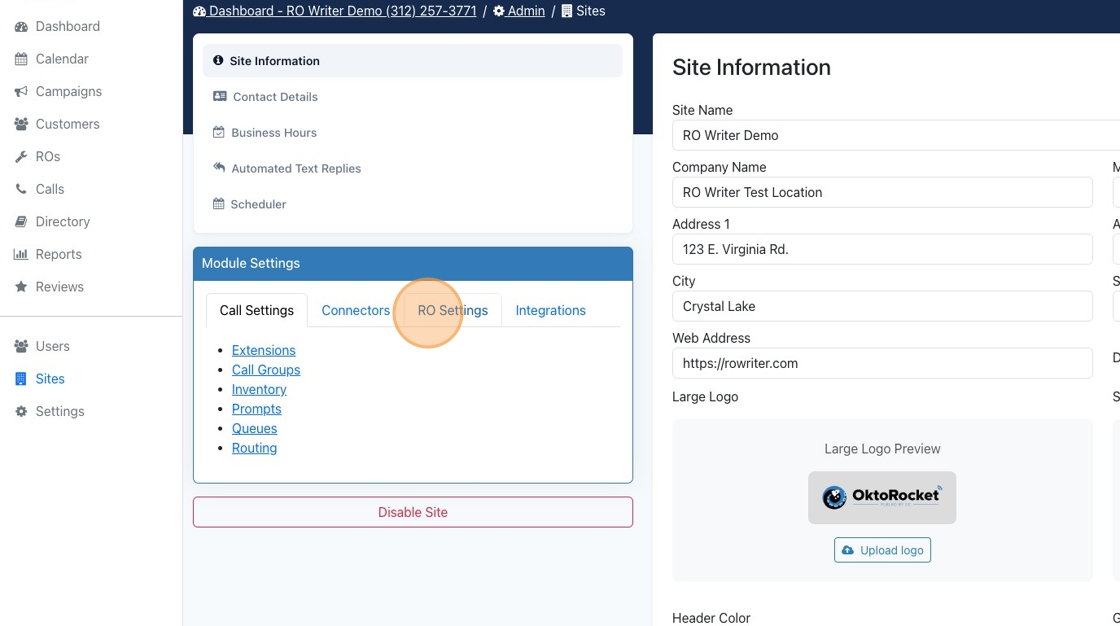The width and height of the screenshot is (1120, 626).
Task: Switch to the Connectors tab
Action: tap(356, 310)
